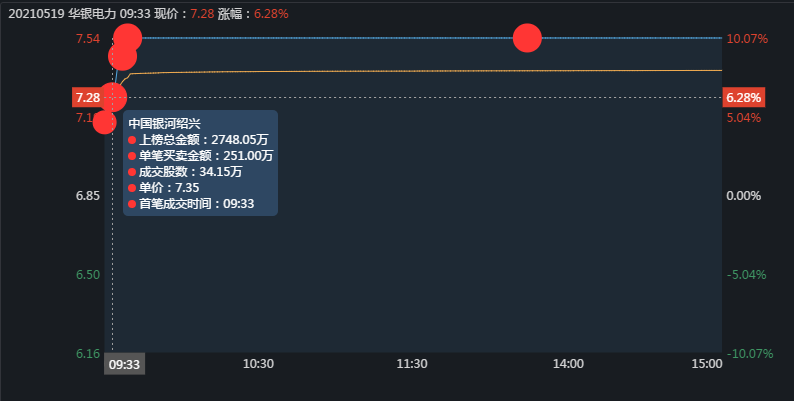
Task: Click the red 7.28 current price tag
Action: (x=87, y=98)
